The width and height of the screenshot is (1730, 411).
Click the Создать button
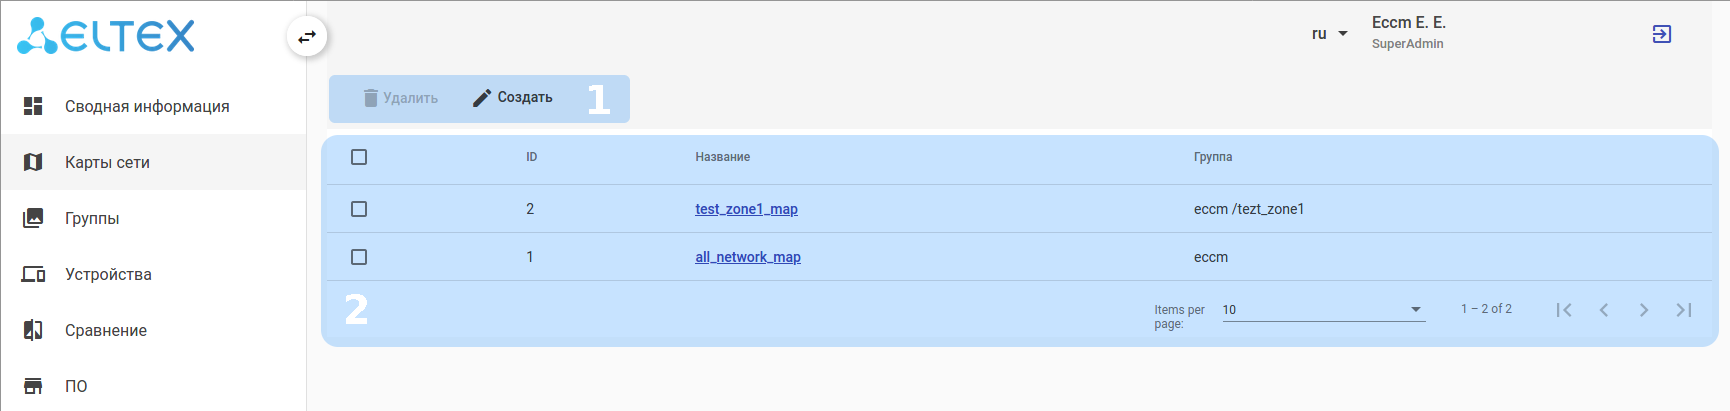(x=513, y=97)
